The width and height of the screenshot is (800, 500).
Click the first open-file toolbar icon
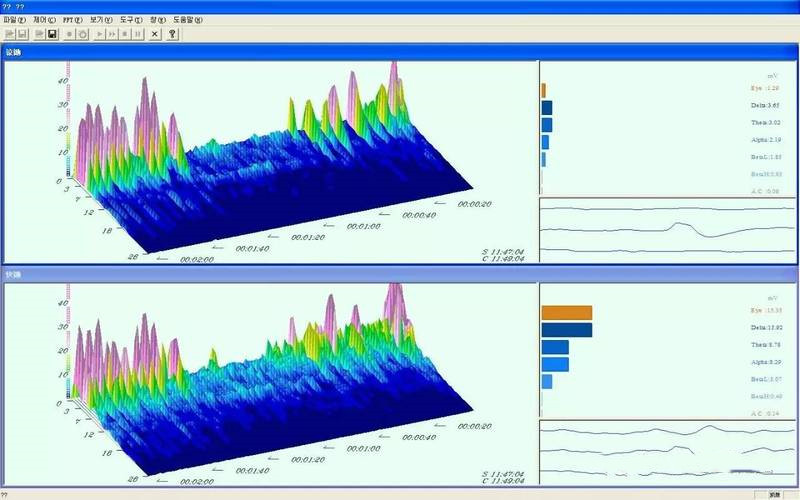(10, 34)
